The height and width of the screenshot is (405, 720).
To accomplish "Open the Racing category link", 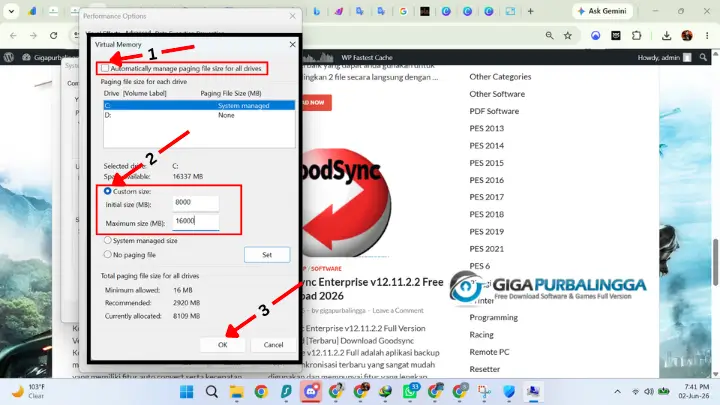I will coord(481,335).
